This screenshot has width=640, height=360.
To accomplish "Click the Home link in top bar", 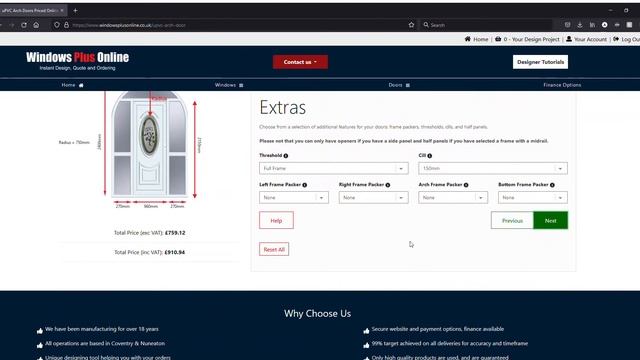I will (480, 39).
